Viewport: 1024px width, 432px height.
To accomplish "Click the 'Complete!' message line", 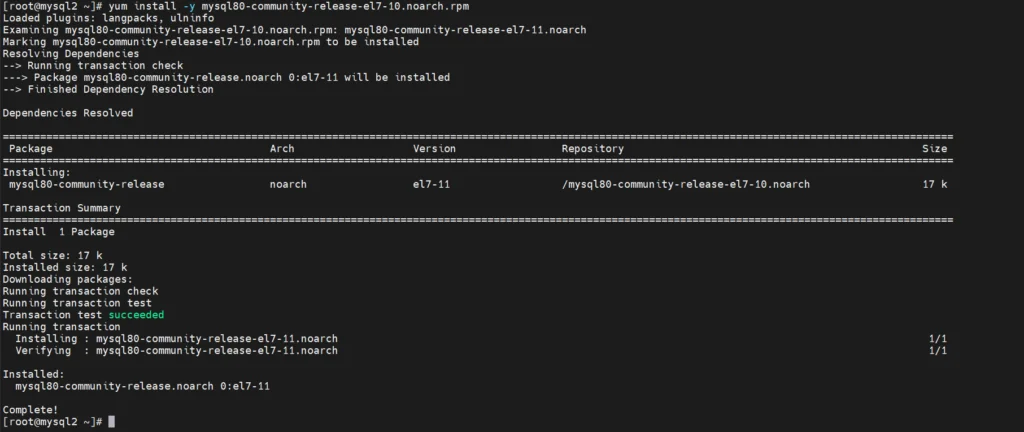I will (31, 410).
